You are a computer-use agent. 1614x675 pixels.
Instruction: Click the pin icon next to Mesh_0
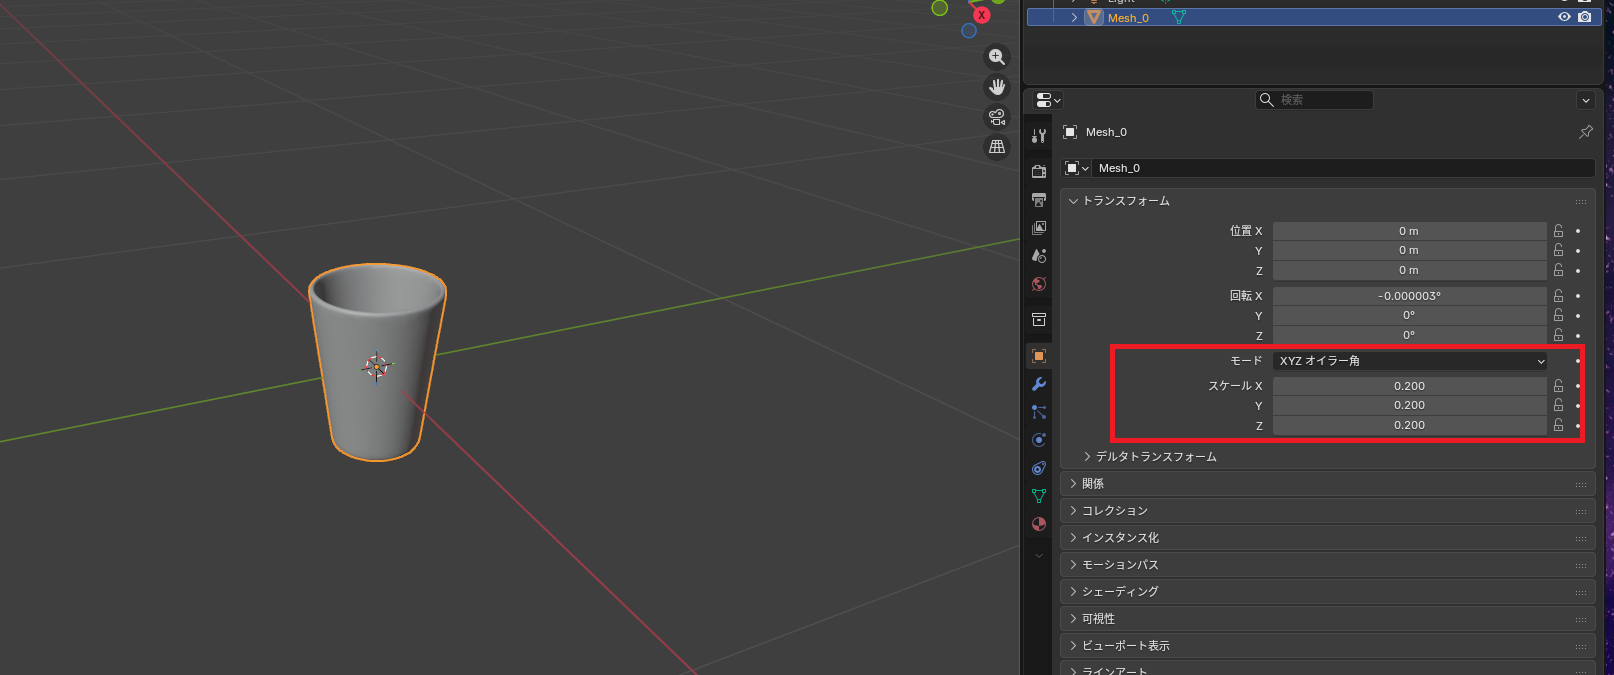coord(1585,132)
